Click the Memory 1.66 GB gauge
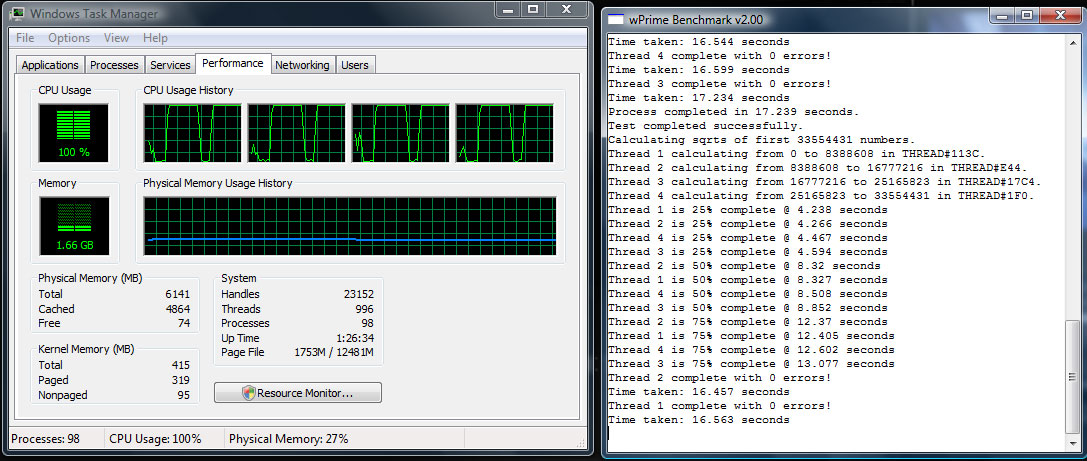 [x=73, y=226]
